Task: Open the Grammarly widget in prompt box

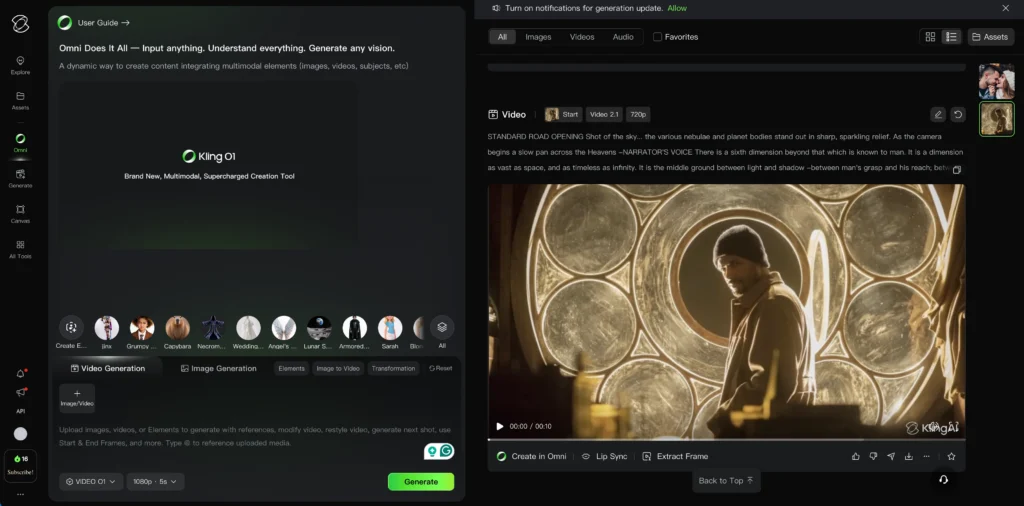Action: point(439,451)
